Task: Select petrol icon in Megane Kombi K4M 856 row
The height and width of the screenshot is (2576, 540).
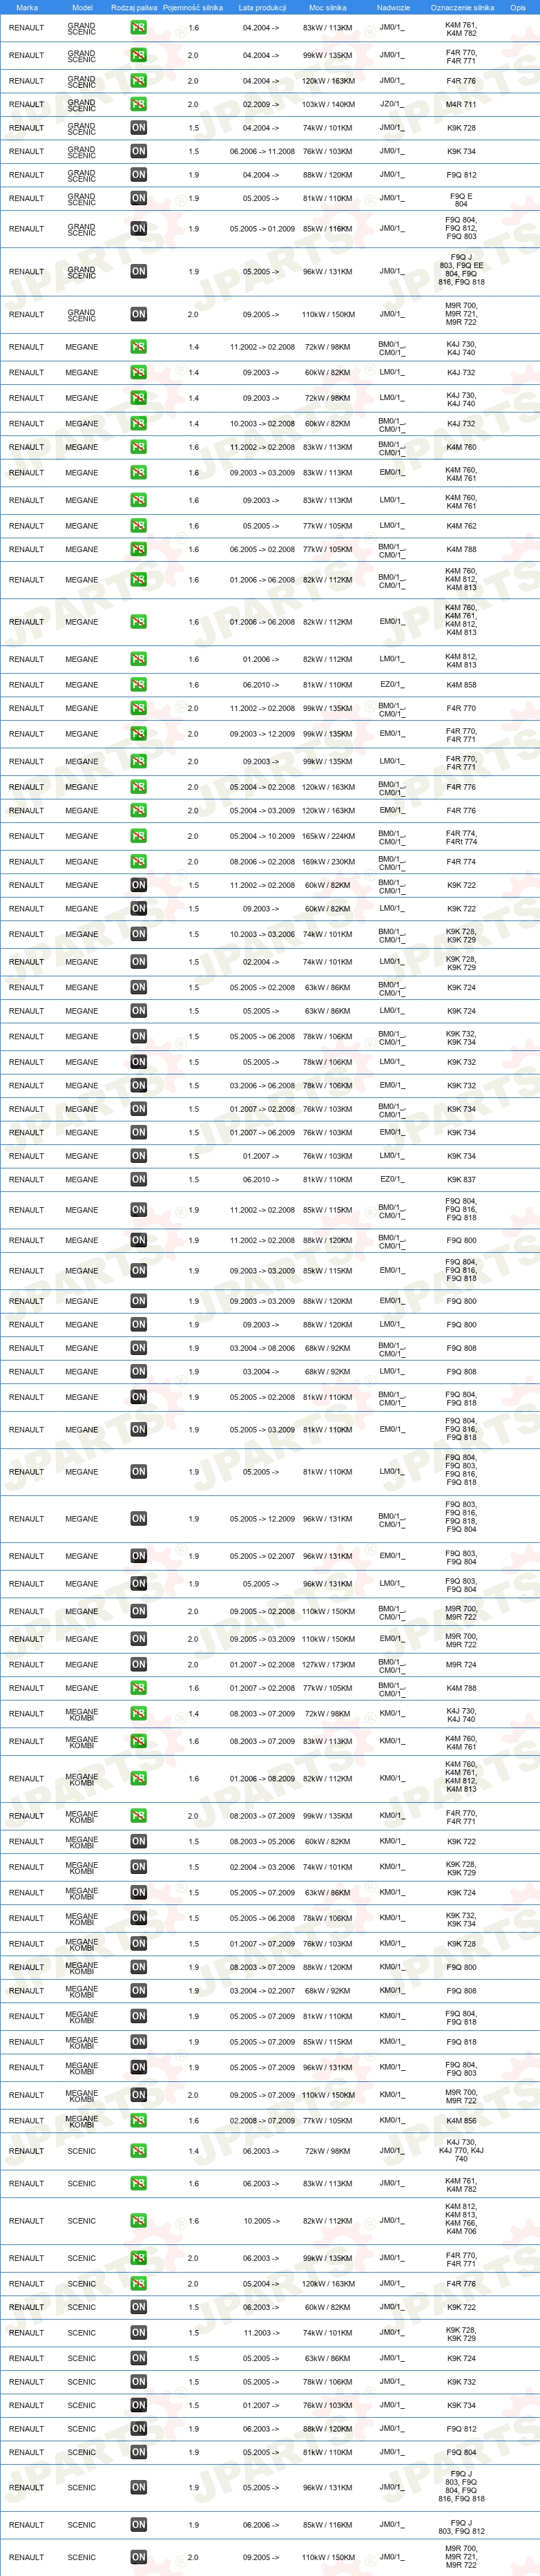Action: (138, 2120)
